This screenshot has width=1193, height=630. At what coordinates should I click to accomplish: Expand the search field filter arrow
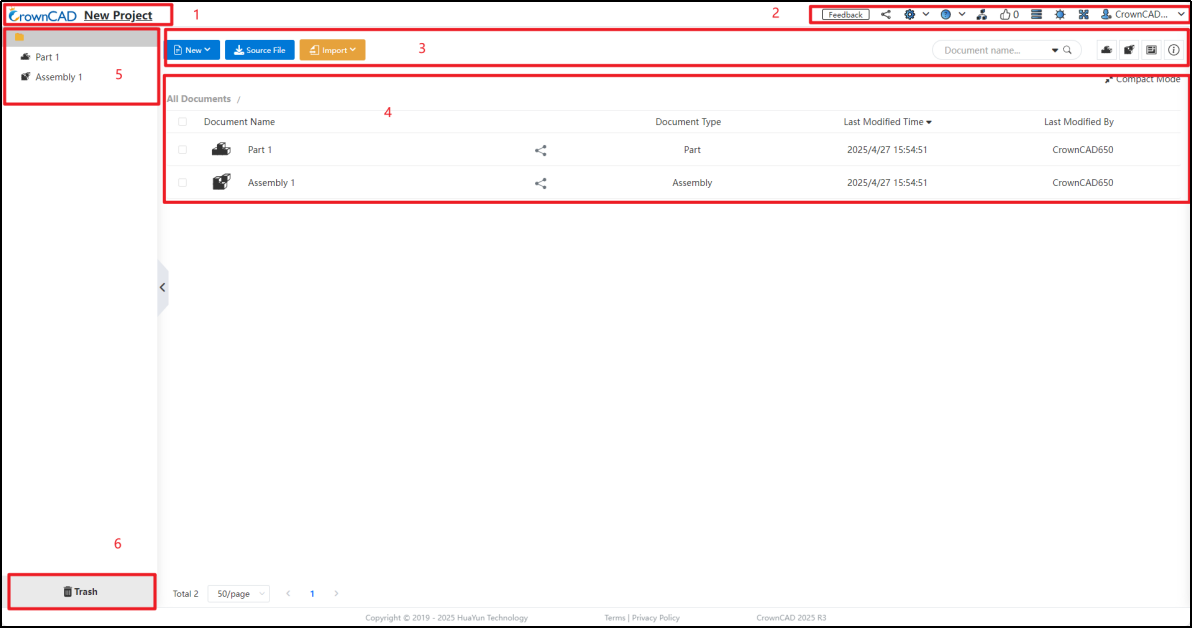1055,50
